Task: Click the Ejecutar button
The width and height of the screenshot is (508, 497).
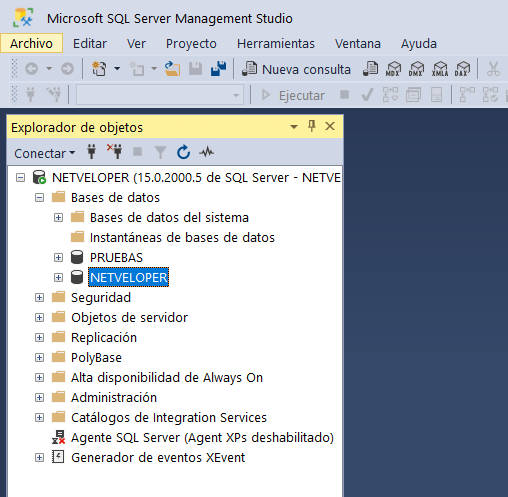Action: click(x=293, y=95)
